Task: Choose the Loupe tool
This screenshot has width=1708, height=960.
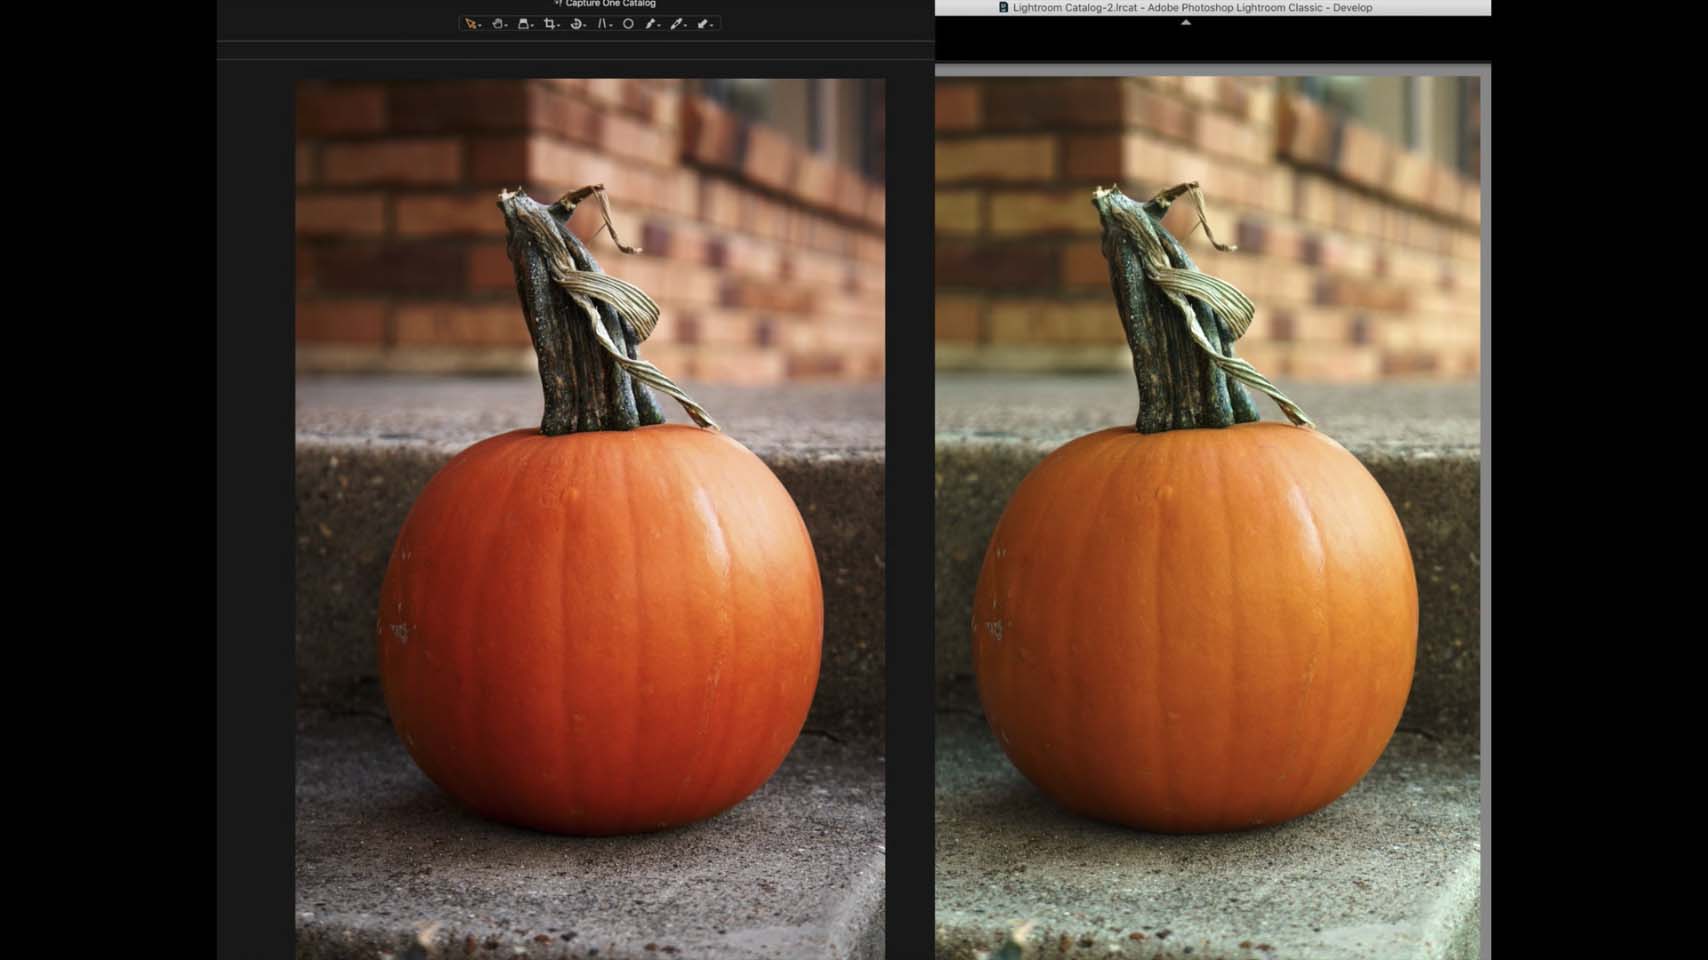Action: point(523,24)
